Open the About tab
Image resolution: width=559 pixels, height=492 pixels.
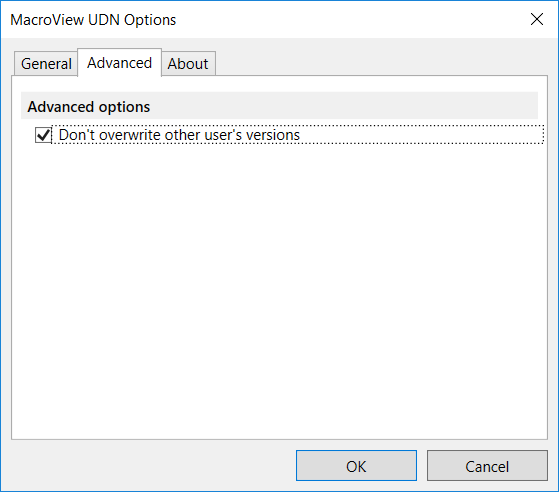(x=188, y=64)
